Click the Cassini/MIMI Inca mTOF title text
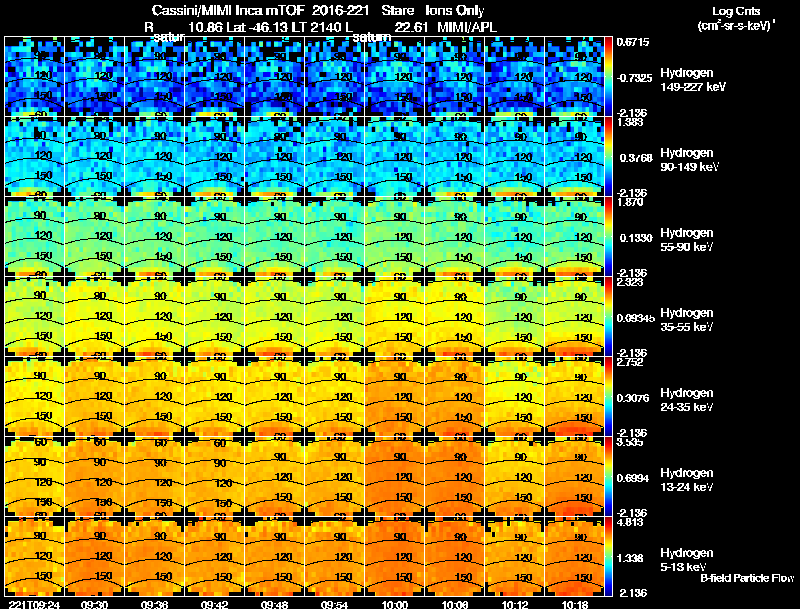800x609 pixels. (228, 11)
